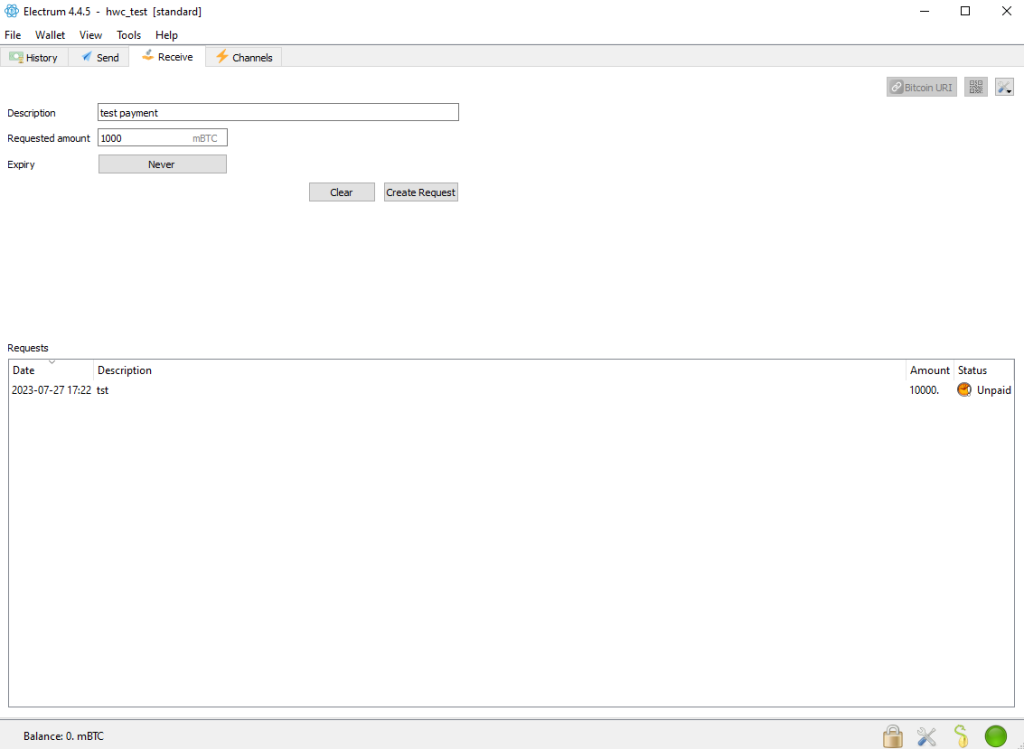The height and width of the screenshot is (749, 1024).
Task: Open the Wallet menu
Action: click(x=50, y=35)
